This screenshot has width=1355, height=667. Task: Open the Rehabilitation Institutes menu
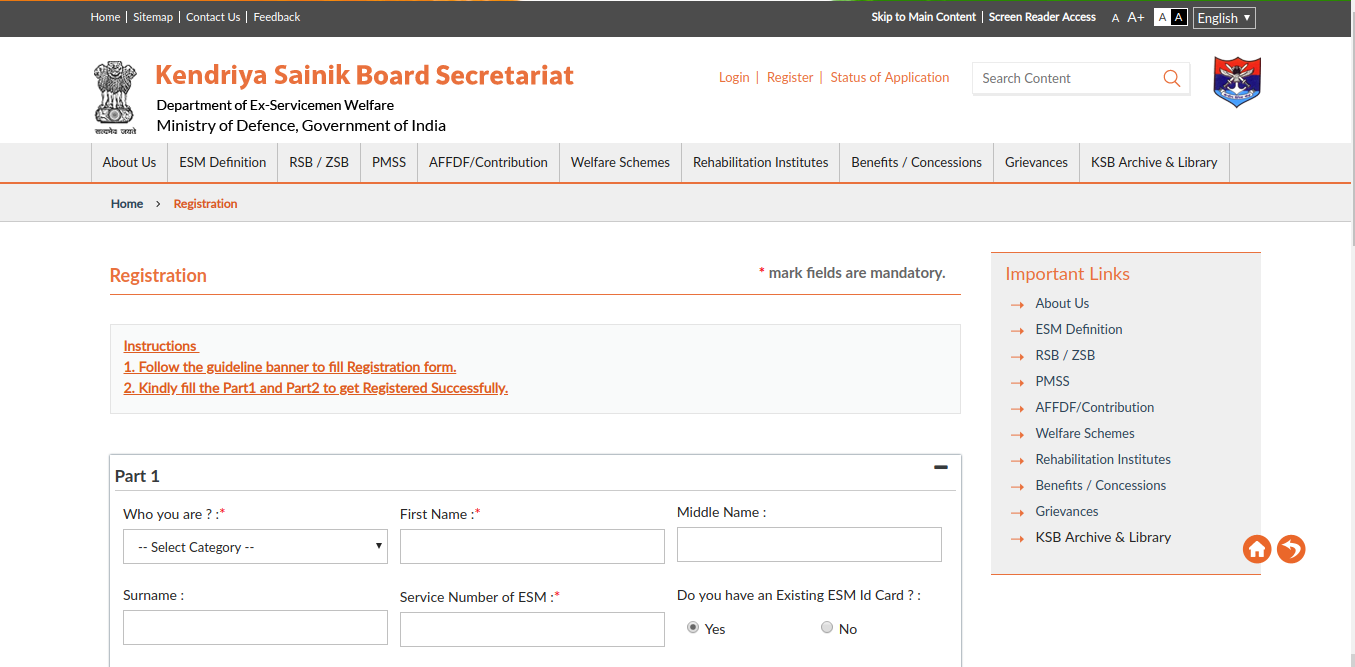760,162
